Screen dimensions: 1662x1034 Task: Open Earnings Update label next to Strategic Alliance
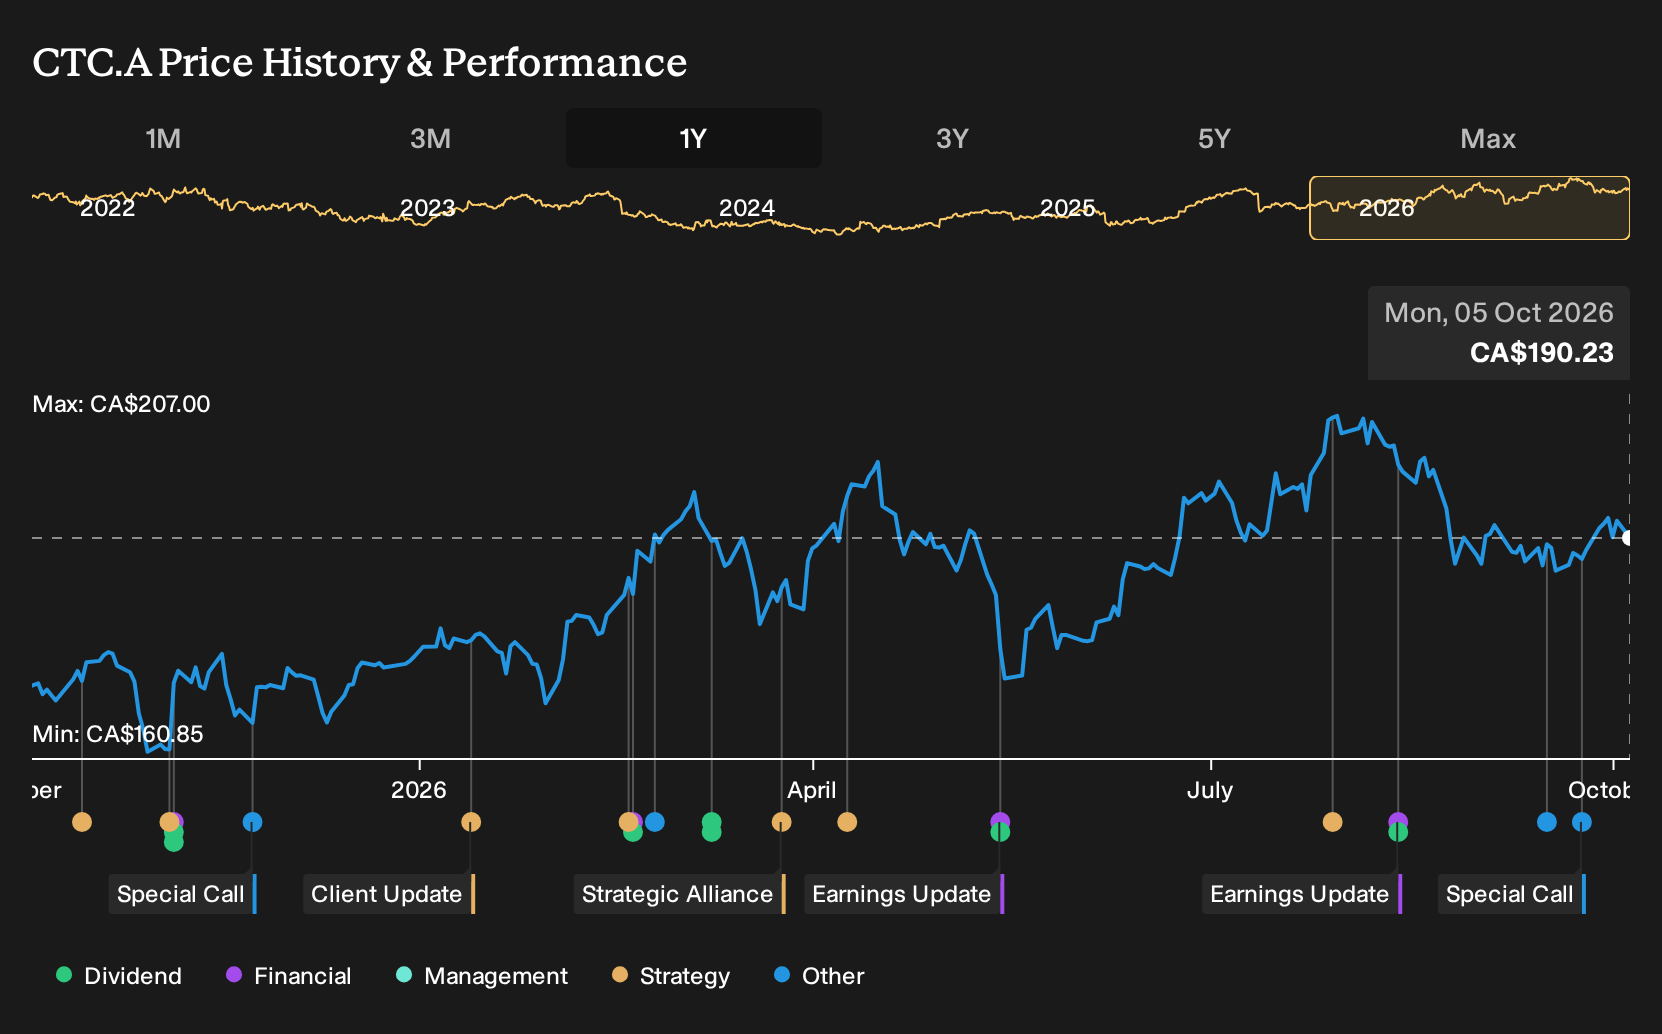coord(904,894)
